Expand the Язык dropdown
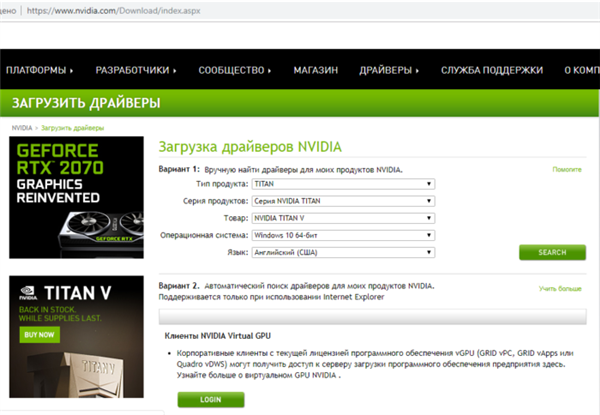This screenshot has height=415, width=600. [x=343, y=252]
